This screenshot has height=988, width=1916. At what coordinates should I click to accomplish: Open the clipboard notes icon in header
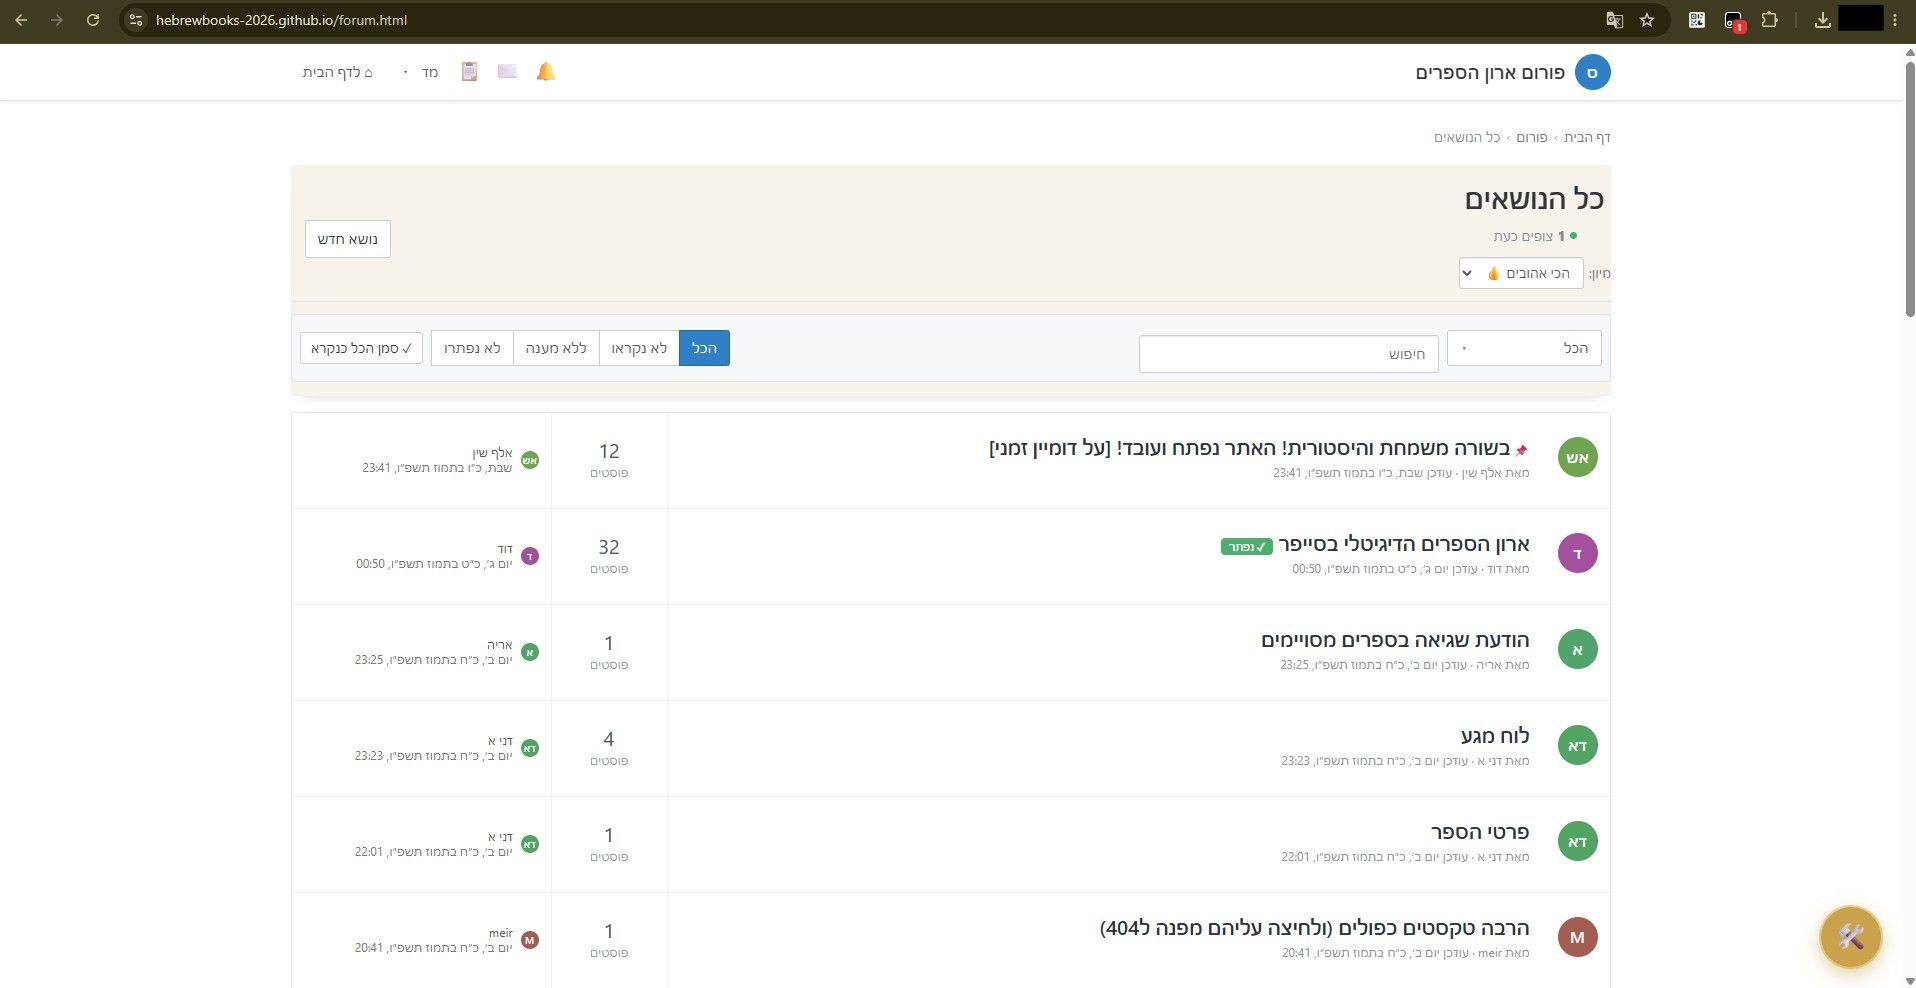[x=469, y=72]
